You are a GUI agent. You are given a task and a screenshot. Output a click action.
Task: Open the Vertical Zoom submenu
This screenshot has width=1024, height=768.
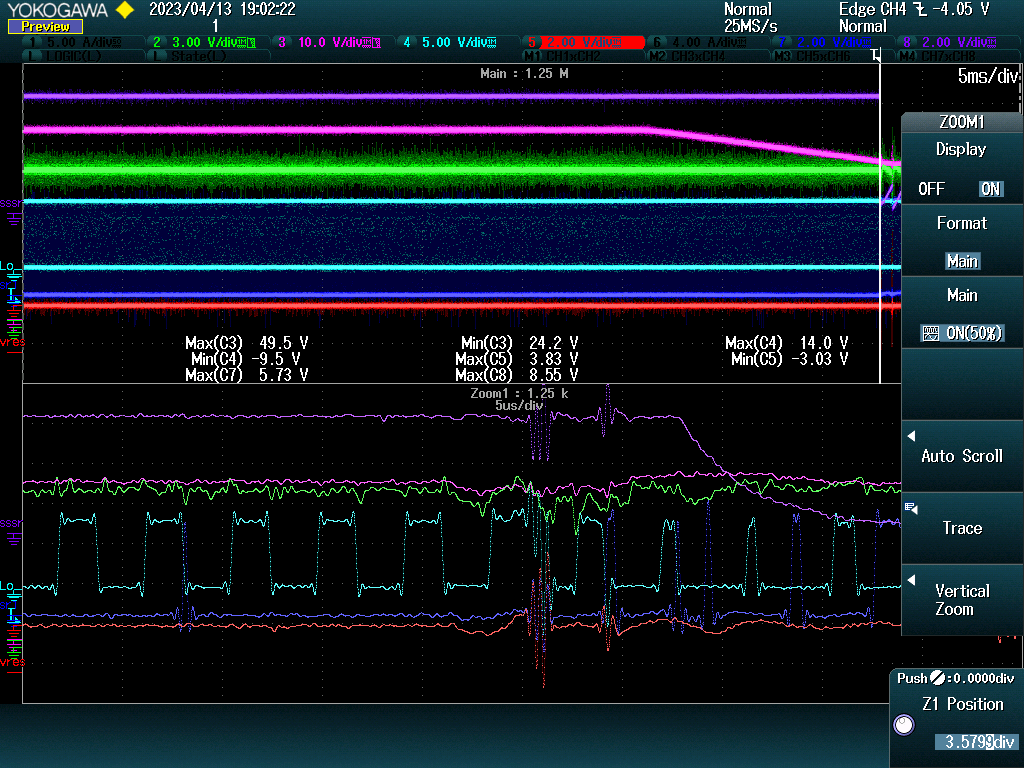point(961,599)
